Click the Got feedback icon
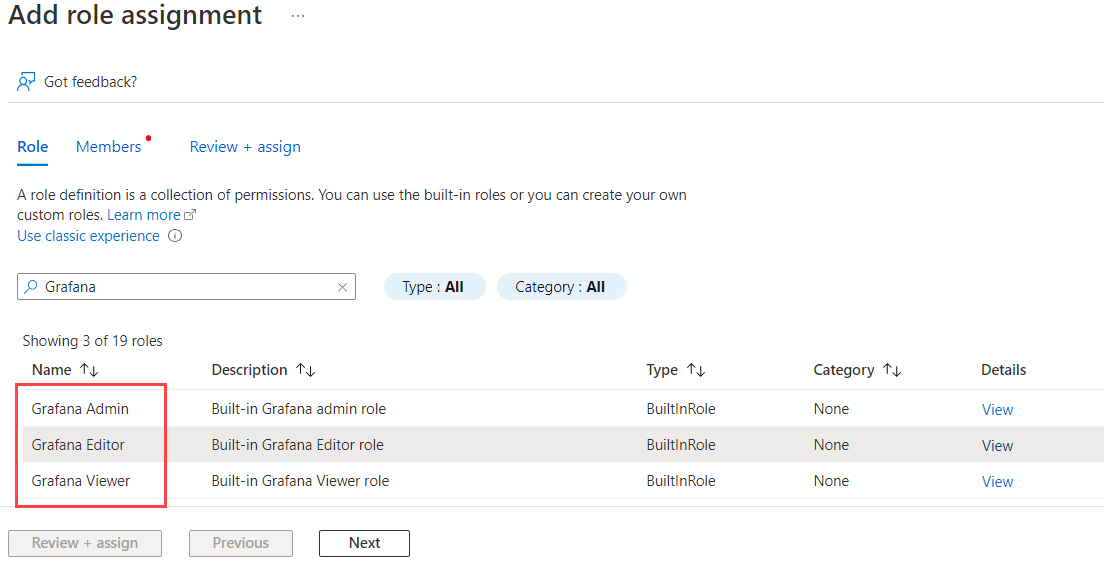1104x570 pixels. pos(27,81)
